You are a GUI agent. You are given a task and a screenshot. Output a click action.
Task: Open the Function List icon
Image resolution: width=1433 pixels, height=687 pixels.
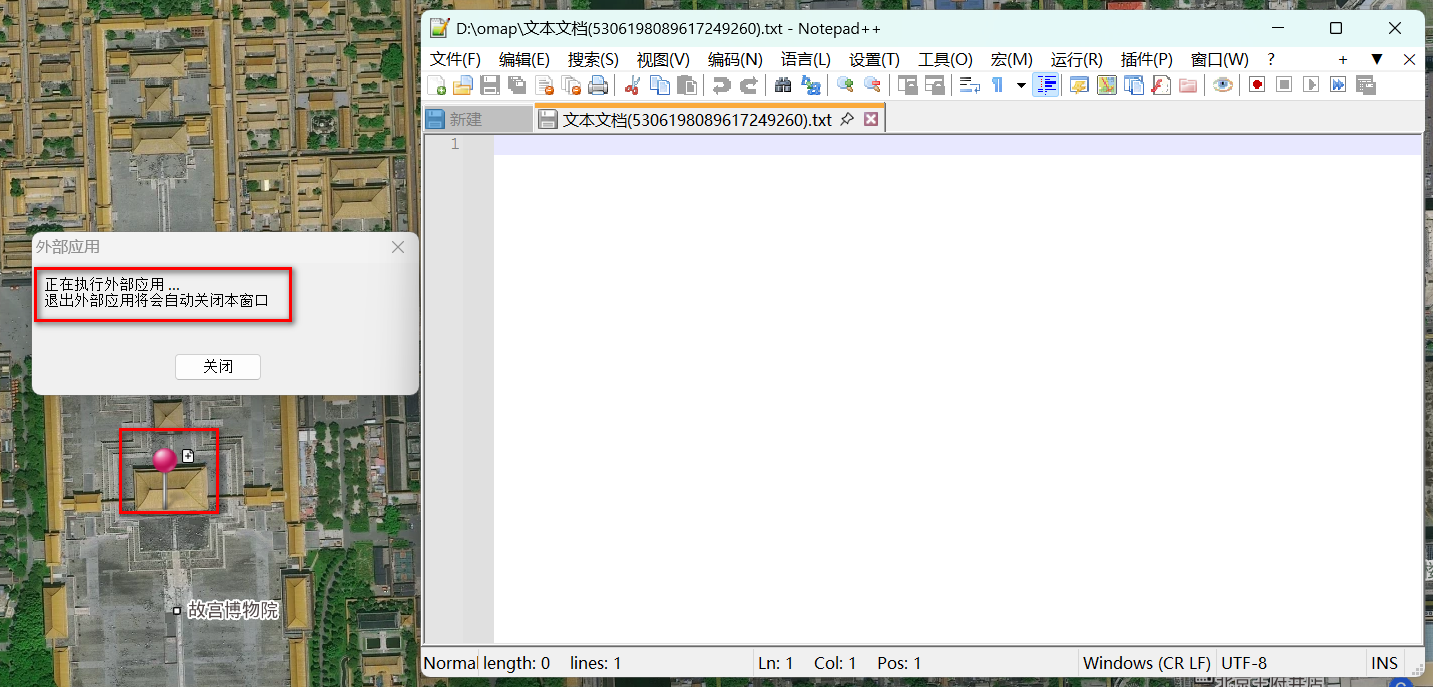tap(1161, 85)
